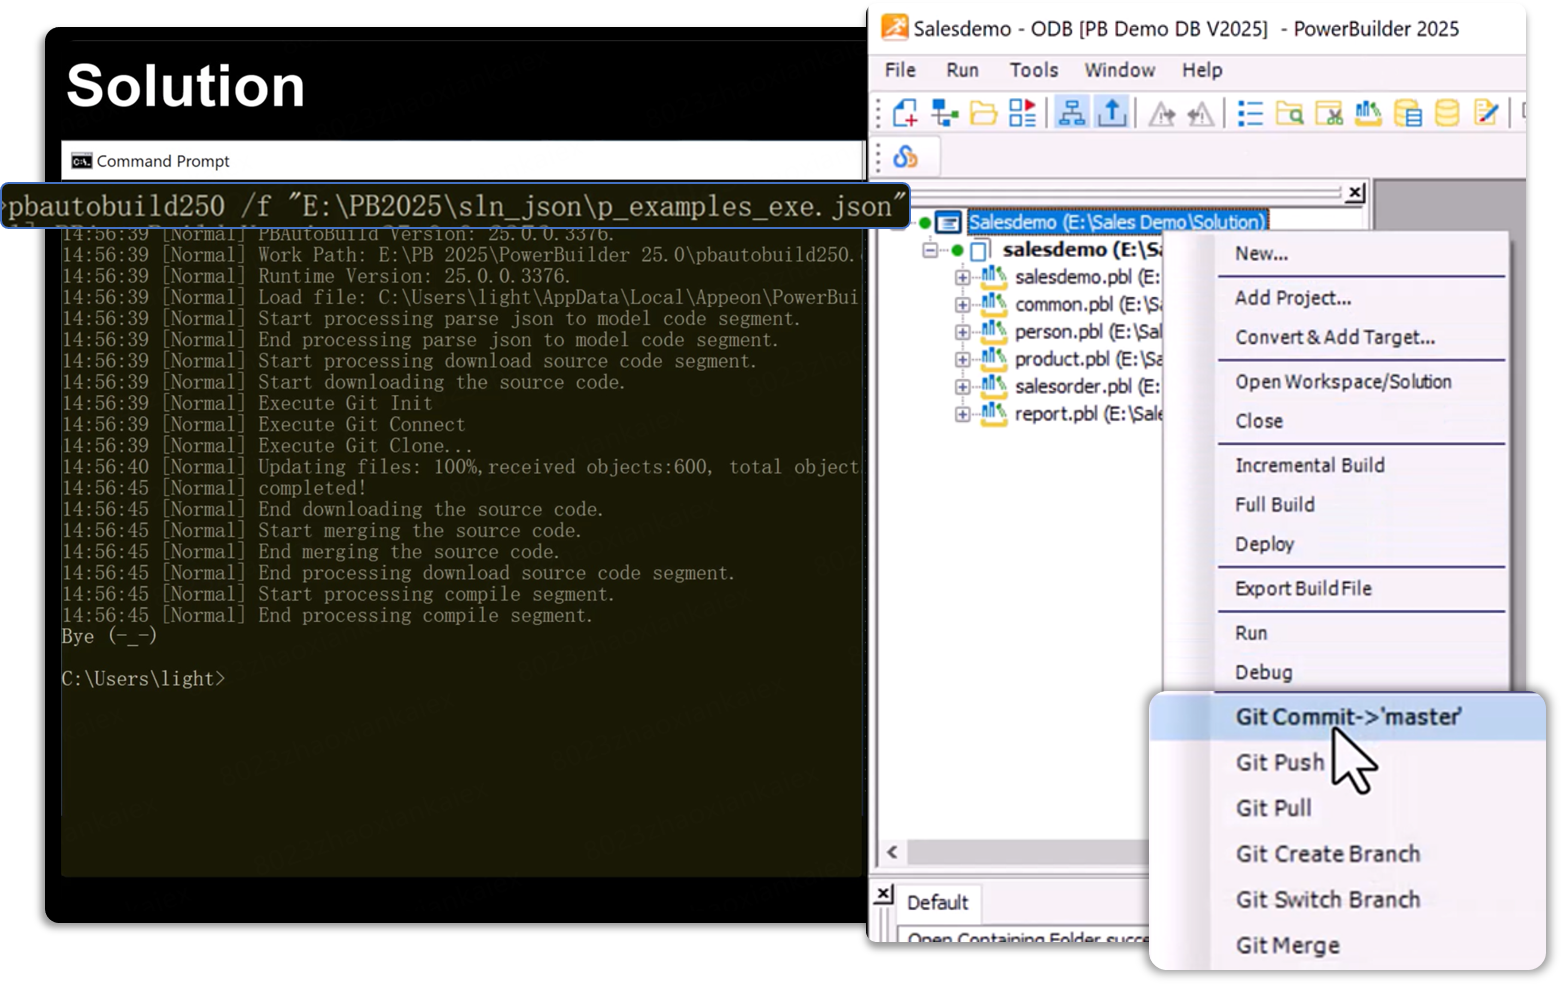Click the Previous Error grayed warning icon

click(1200, 114)
